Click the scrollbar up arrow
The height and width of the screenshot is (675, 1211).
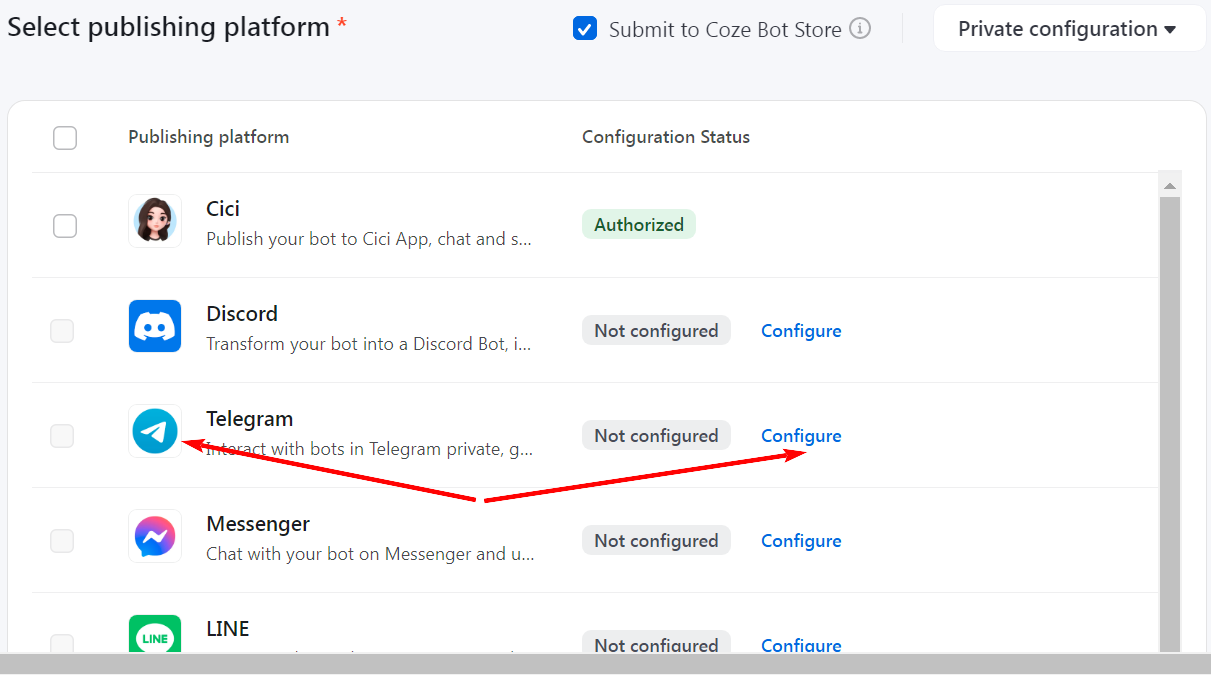click(x=1169, y=185)
